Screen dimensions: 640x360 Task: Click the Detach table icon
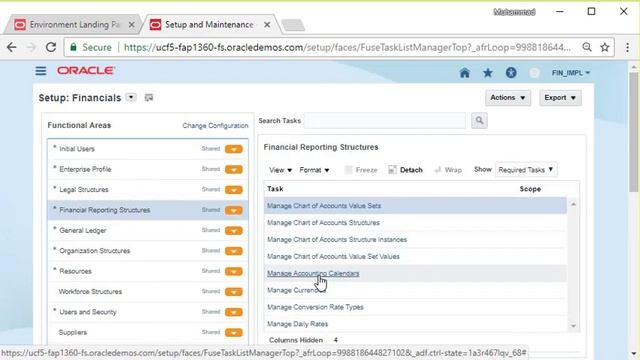pyautogui.click(x=392, y=170)
